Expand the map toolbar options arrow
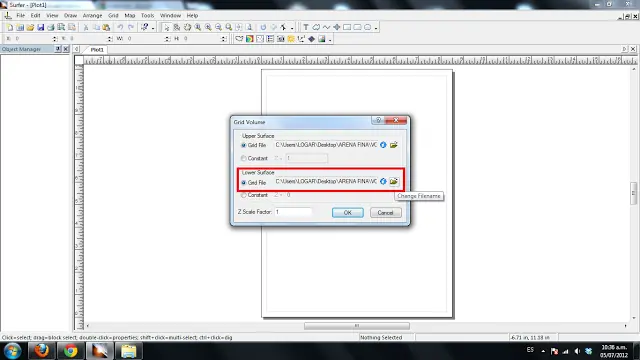 click(x=330, y=40)
